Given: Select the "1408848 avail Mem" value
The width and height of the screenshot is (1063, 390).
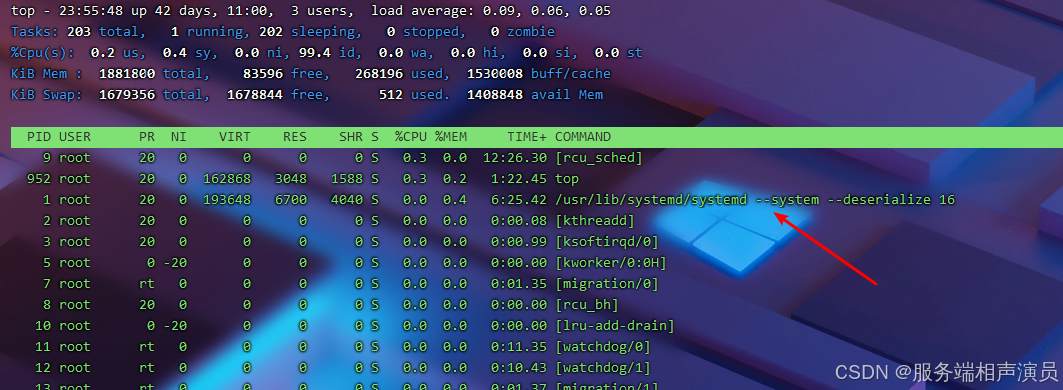Looking at the screenshot, I should pyautogui.click(x=535, y=95).
